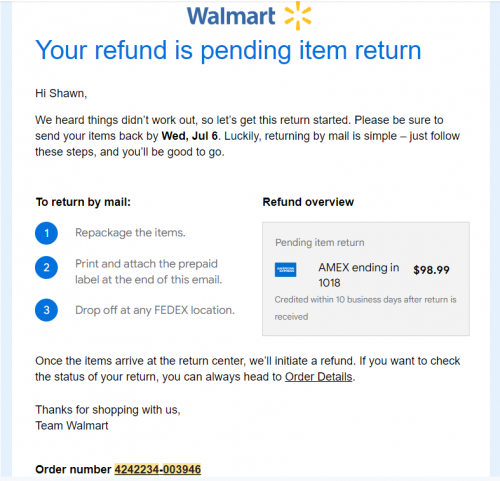The width and height of the screenshot is (500, 481).
Task: Click the Walmart wordmark at top
Action: (x=231, y=16)
